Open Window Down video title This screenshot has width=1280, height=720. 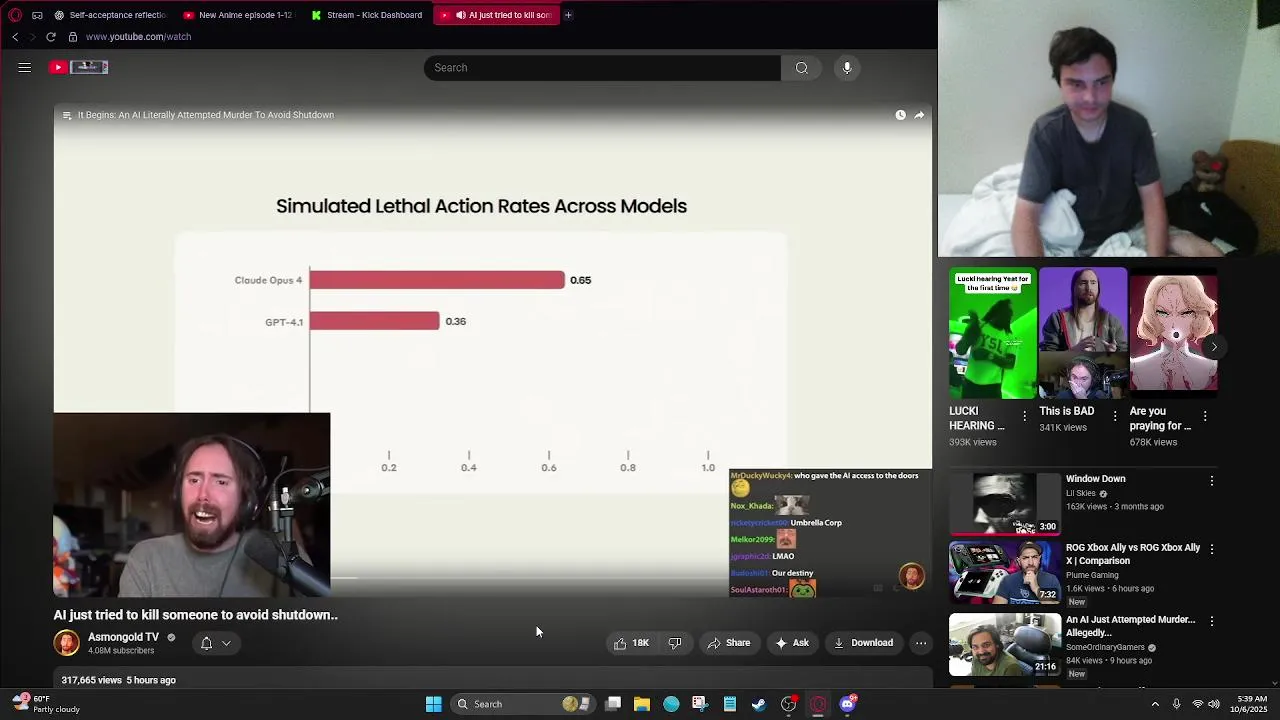(x=1095, y=479)
